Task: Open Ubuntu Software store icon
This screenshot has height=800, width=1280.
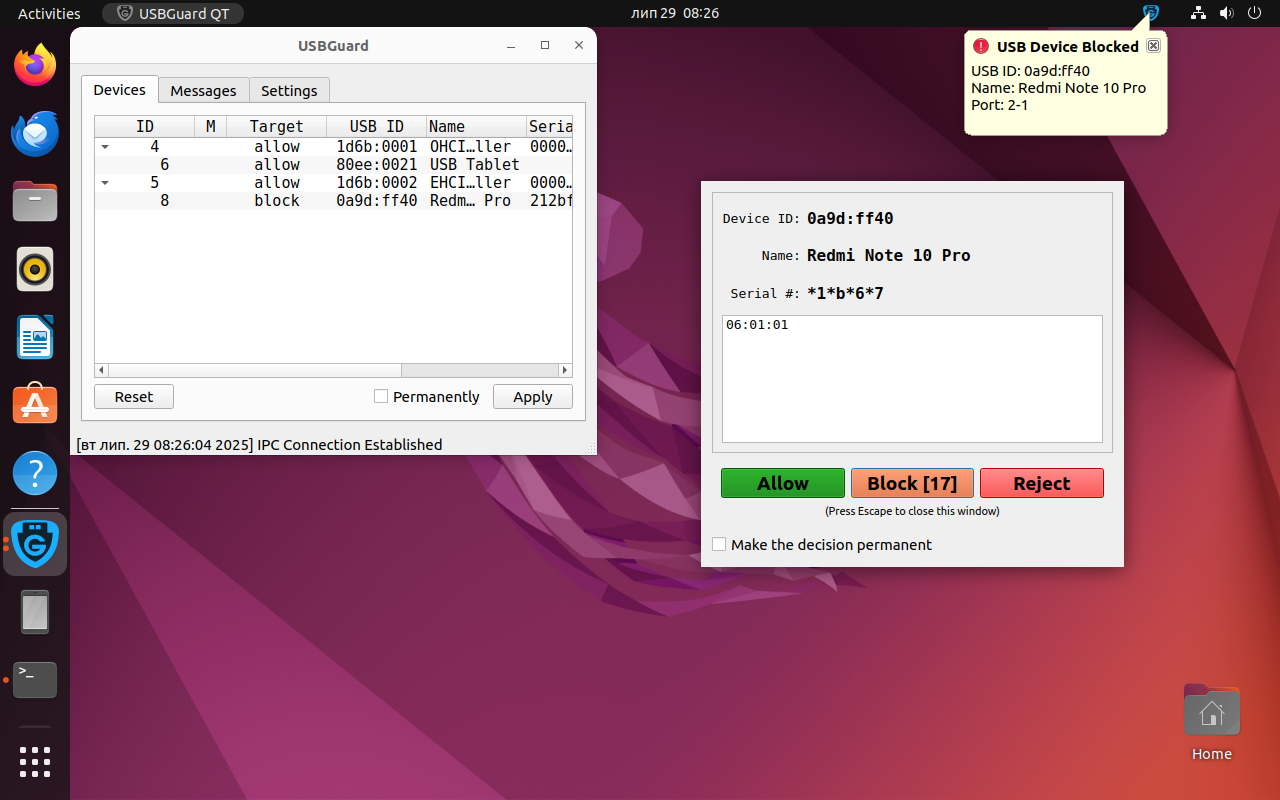Action: [x=35, y=405]
